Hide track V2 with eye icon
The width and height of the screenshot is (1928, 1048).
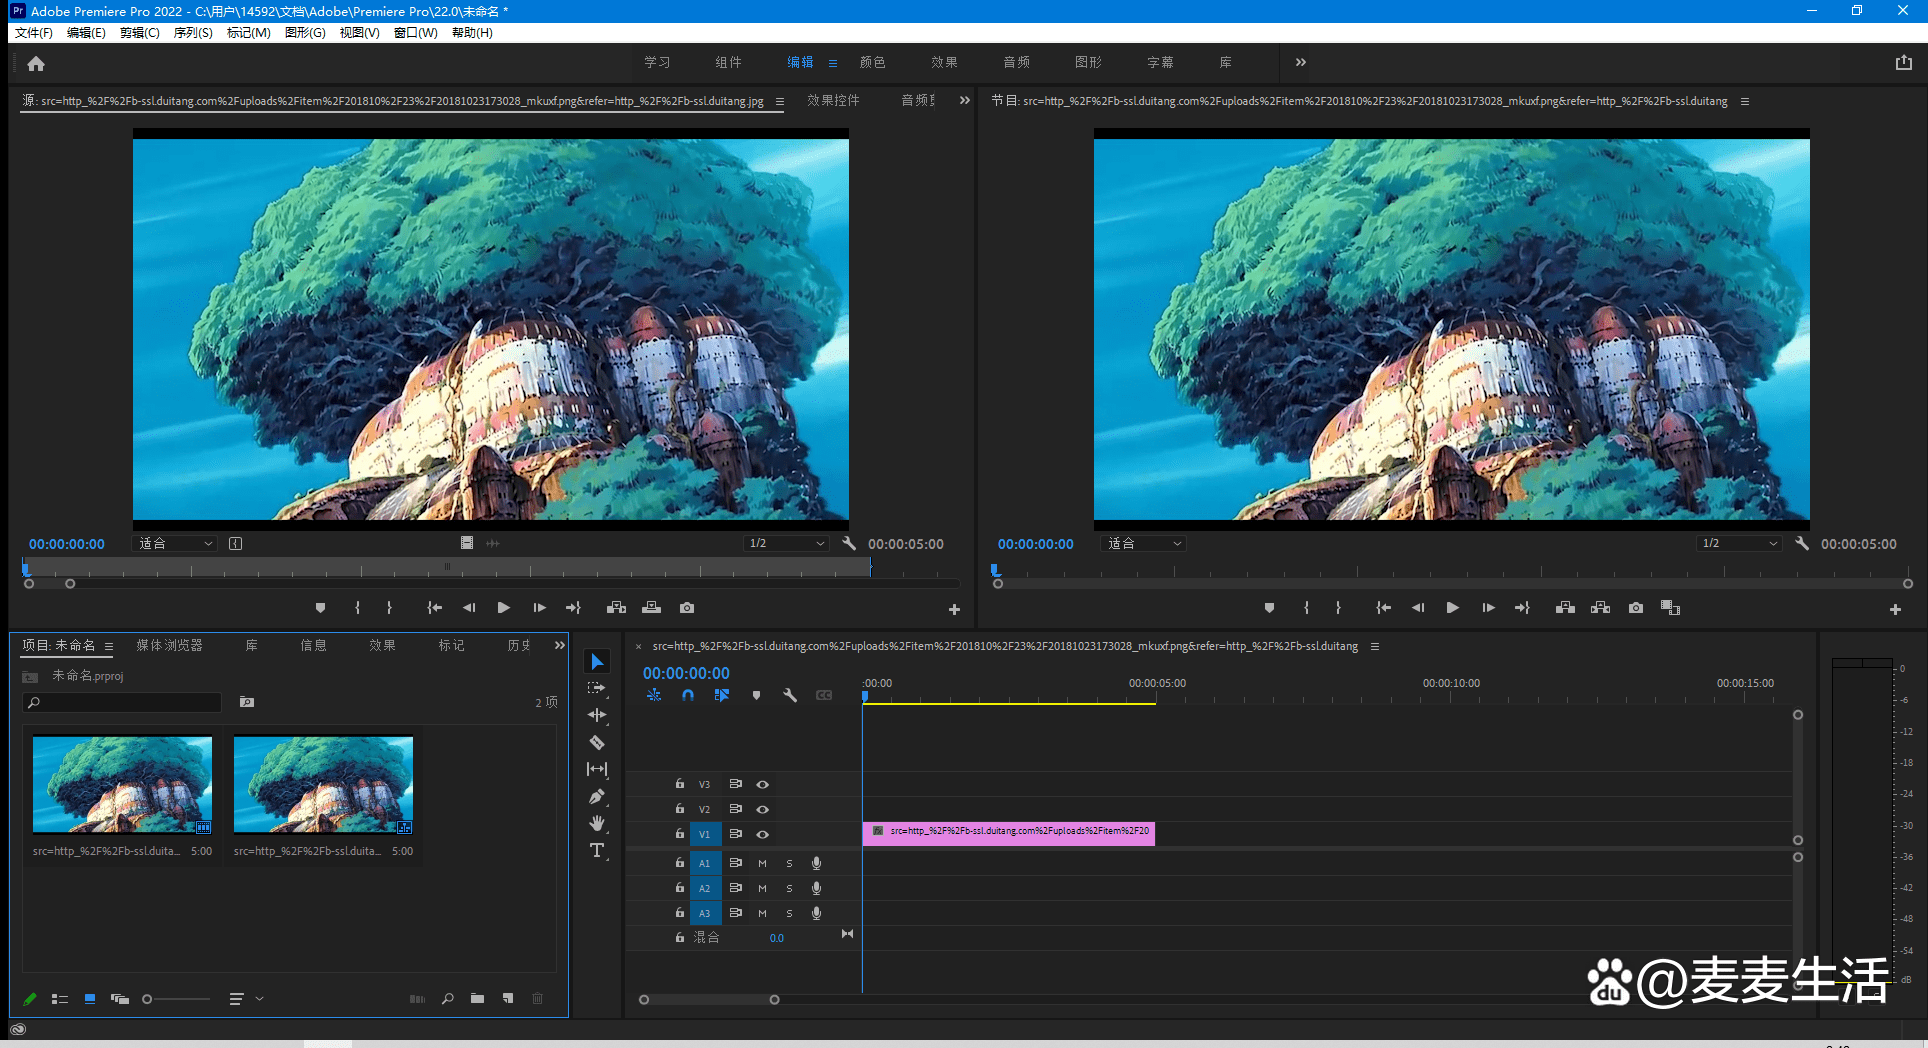click(763, 809)
